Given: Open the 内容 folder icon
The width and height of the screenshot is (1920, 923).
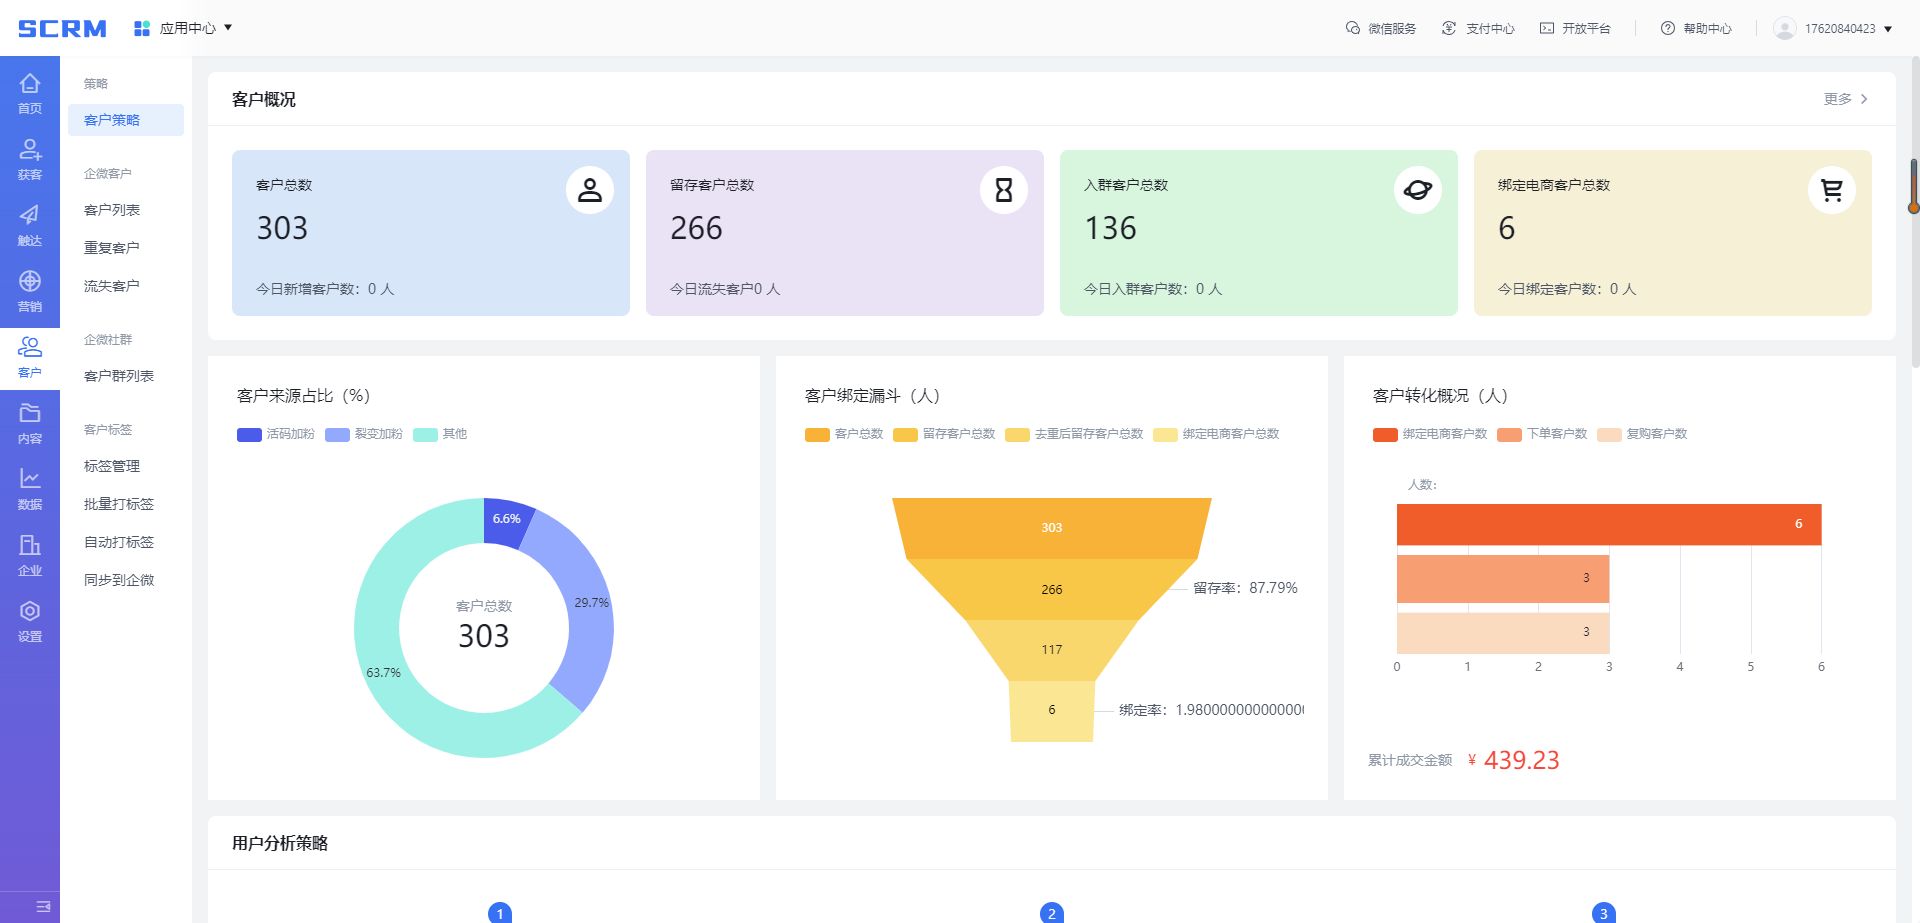Looking at the screenshot, I should point(30,423).
